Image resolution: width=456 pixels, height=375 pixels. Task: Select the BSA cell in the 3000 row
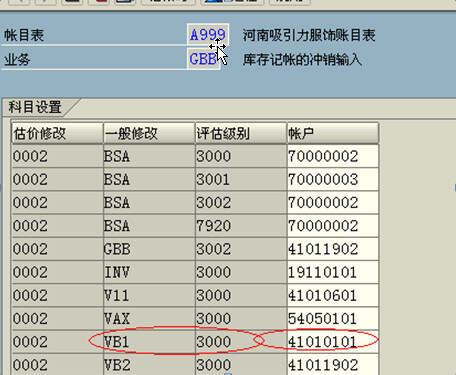[149, 156]
